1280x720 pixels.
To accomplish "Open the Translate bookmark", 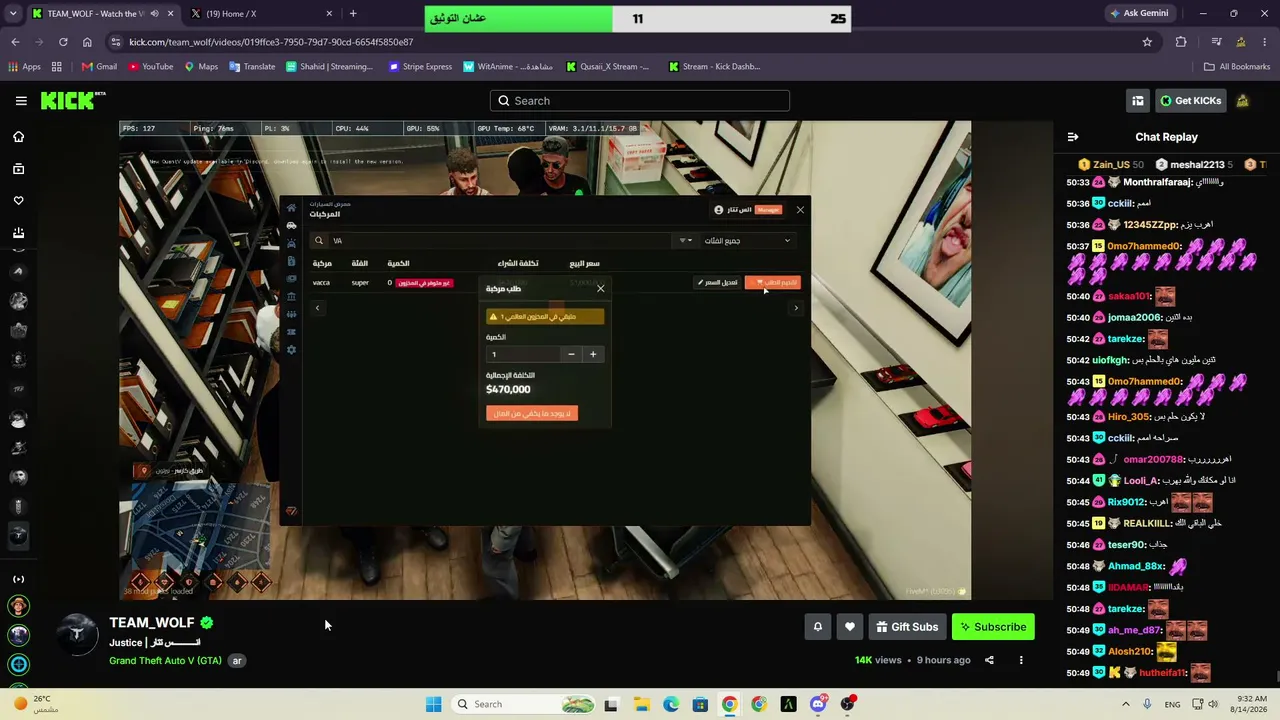I will click(x=252, y=67).
